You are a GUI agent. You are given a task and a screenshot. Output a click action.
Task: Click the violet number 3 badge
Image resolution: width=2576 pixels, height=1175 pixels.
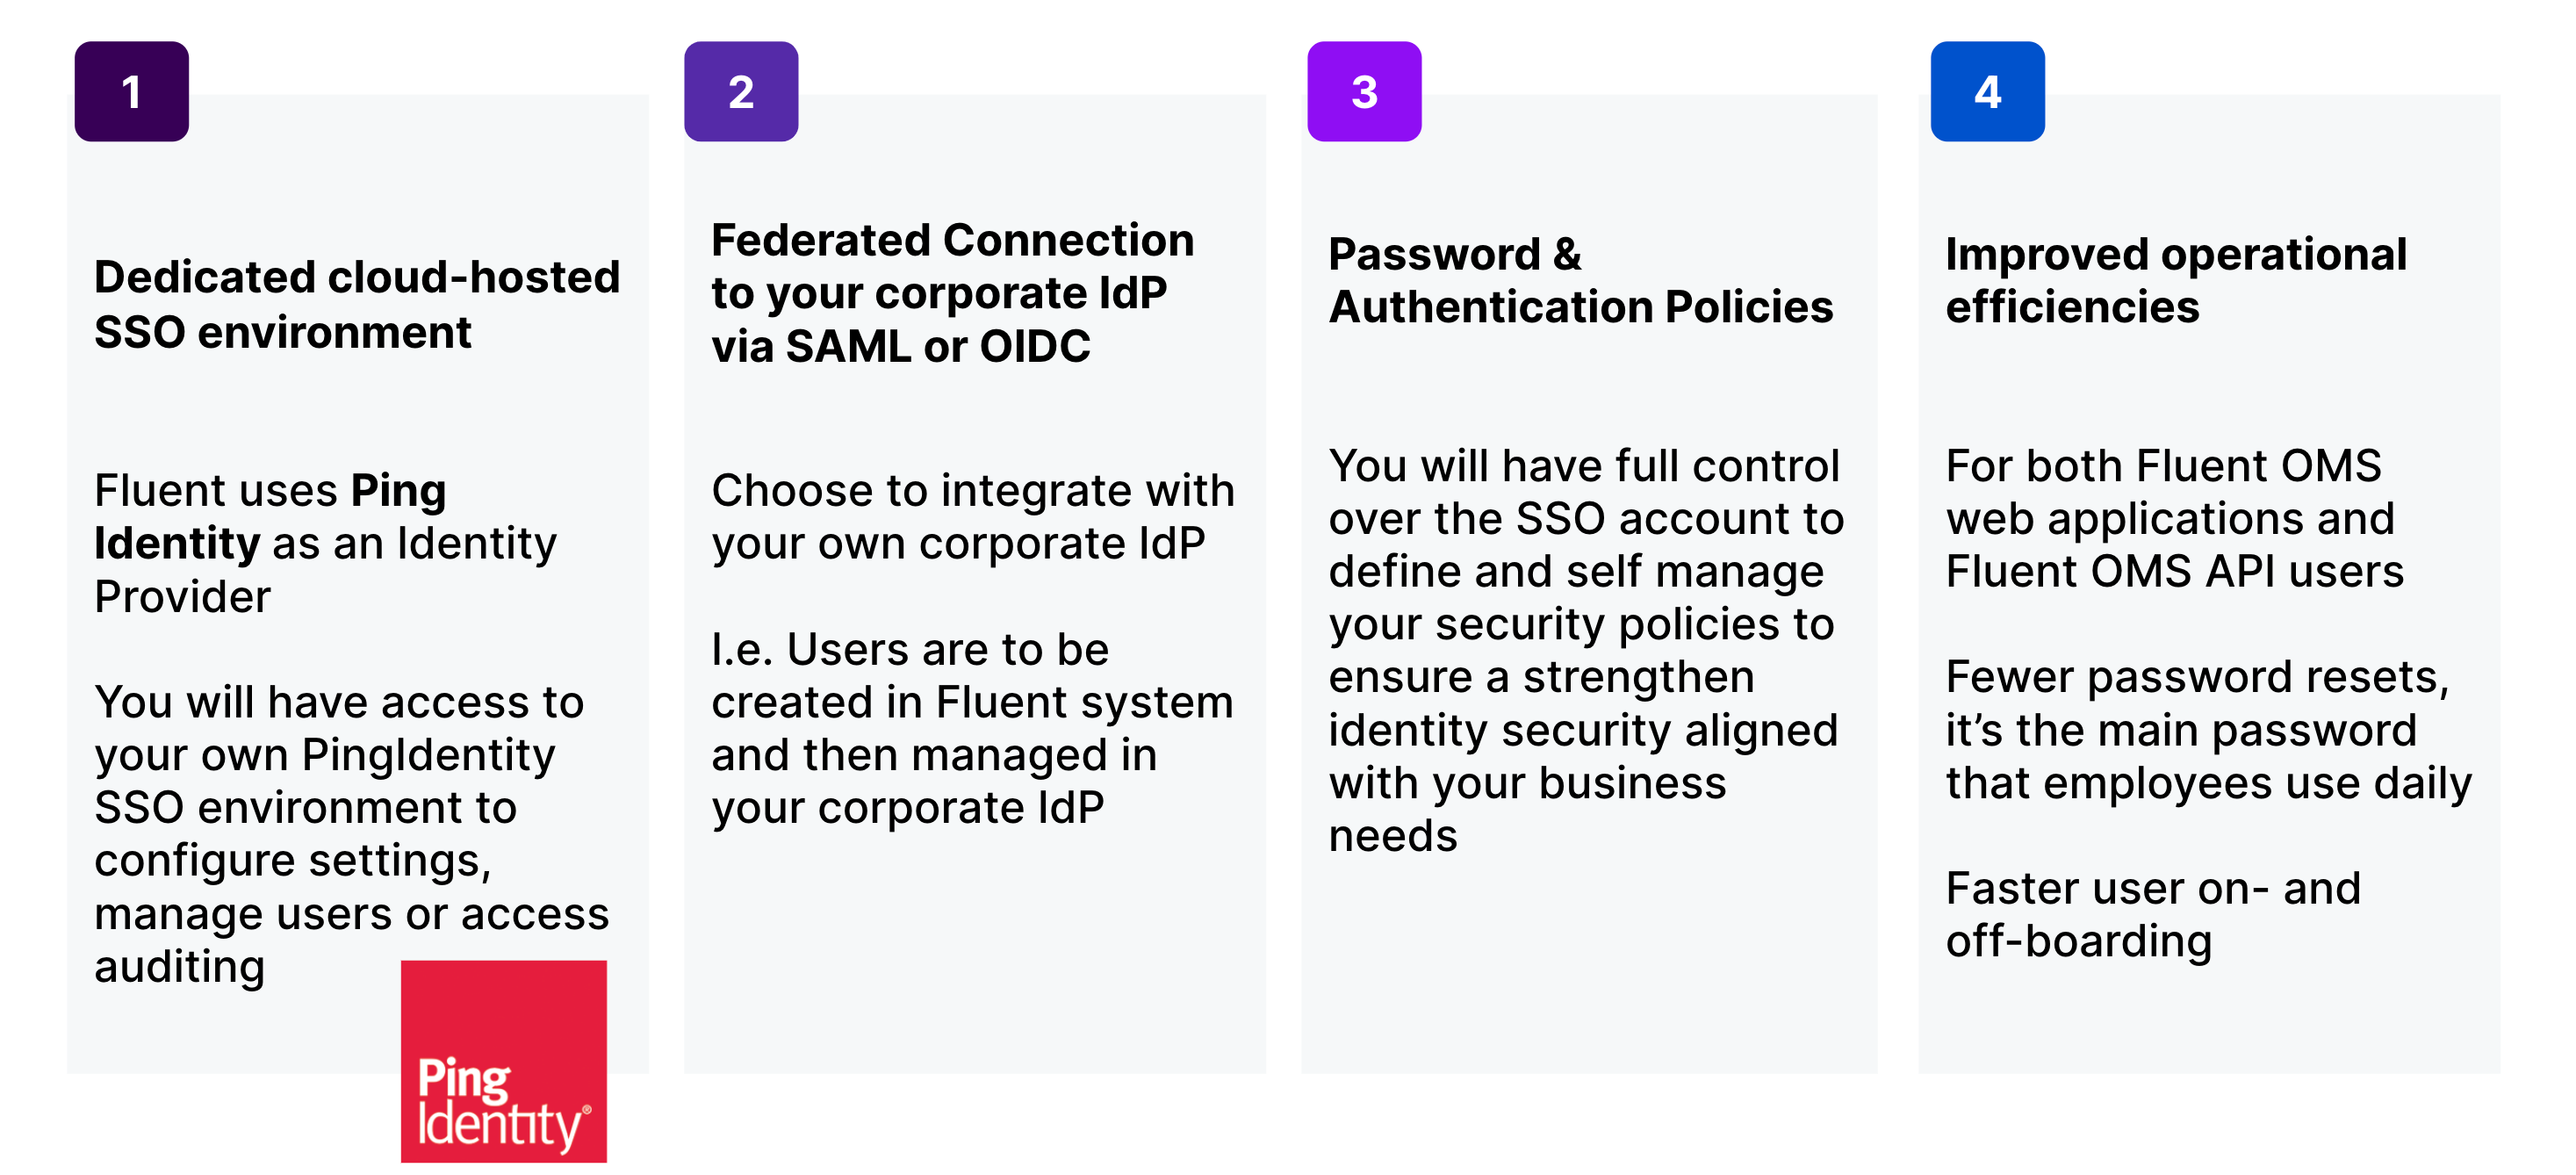[1363, 91]
